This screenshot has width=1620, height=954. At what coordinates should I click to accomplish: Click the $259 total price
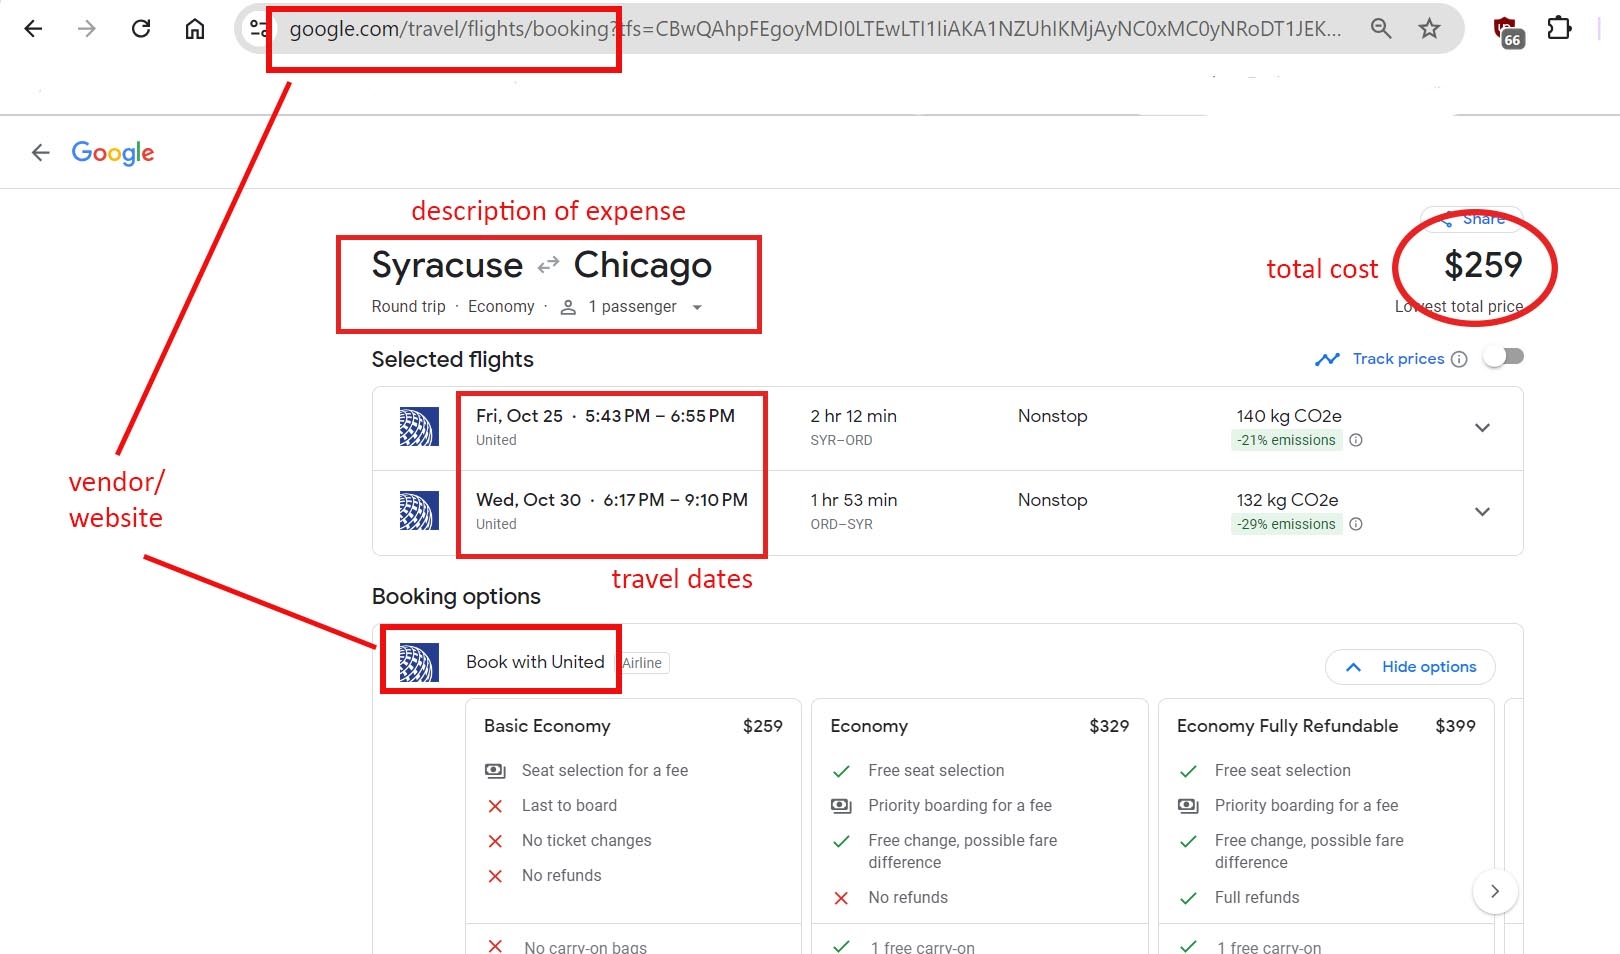coord(1483,265)
